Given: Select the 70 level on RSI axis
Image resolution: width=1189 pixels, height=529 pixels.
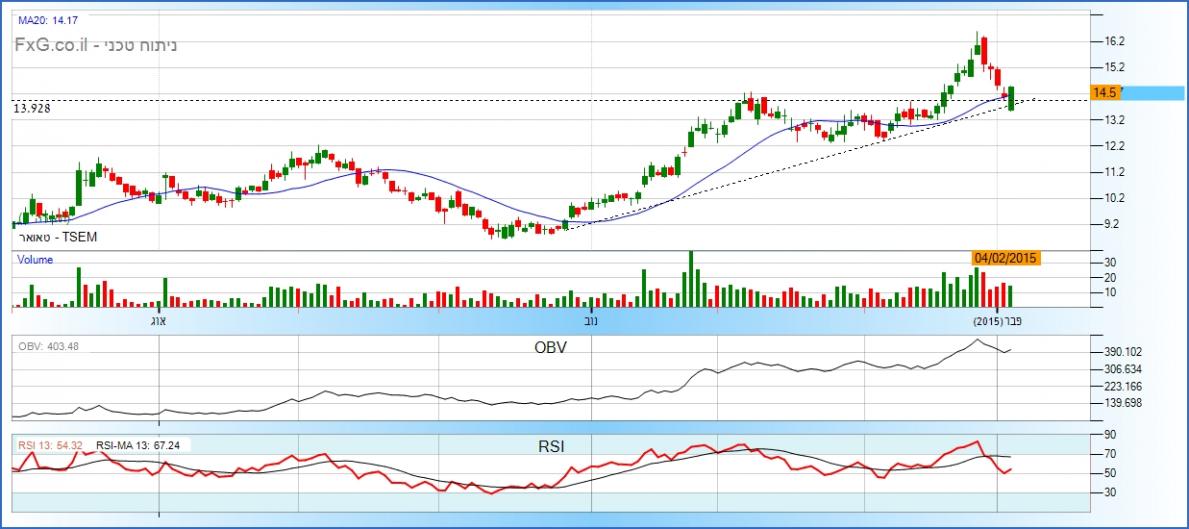Looking at the screenshot, I should (1109, 453).
